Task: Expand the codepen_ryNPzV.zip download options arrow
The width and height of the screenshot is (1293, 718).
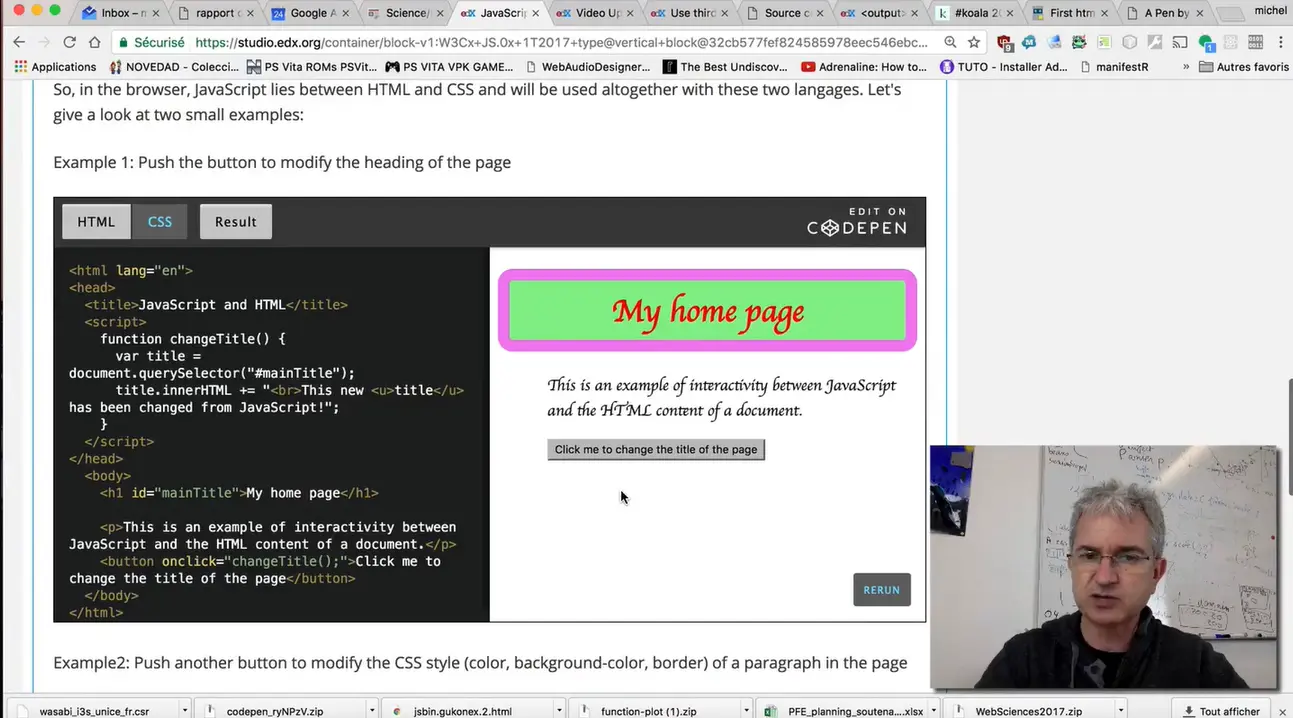Action: (x=372, y=711)
